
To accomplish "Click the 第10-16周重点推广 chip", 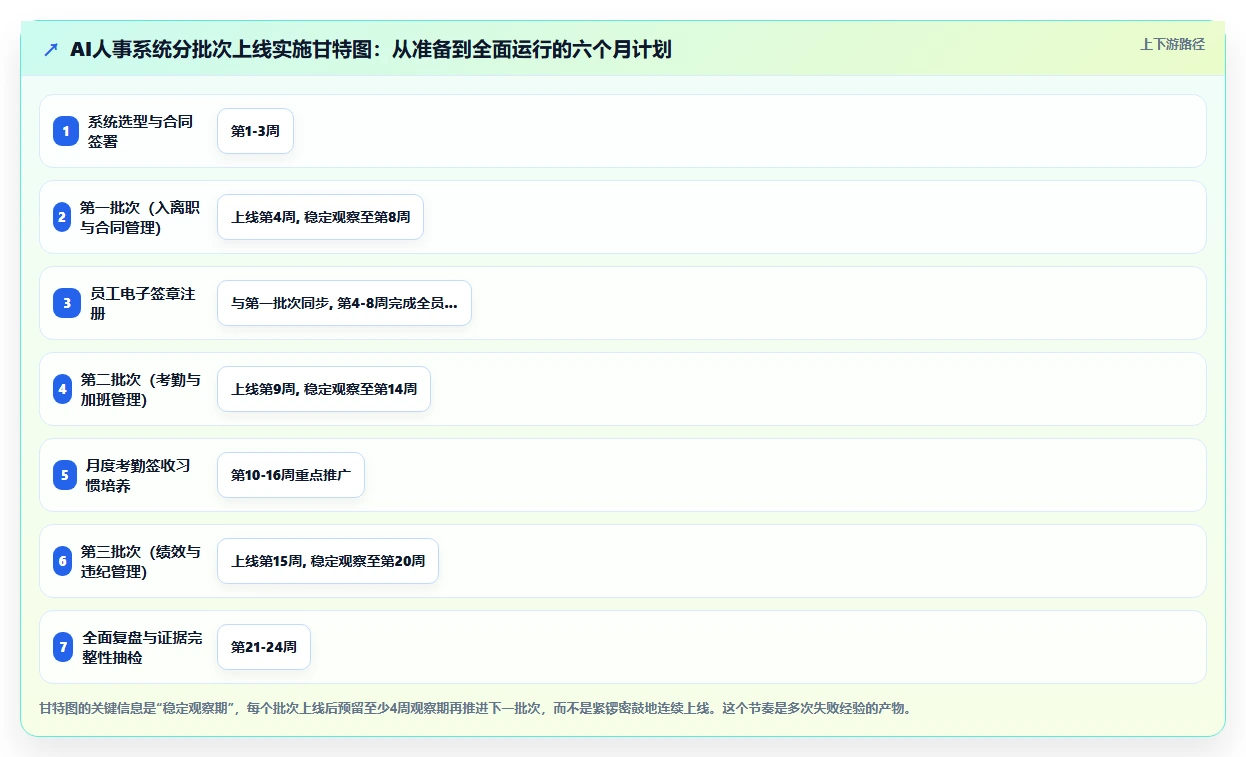I will pyautogui.click(x=291, y=475).
